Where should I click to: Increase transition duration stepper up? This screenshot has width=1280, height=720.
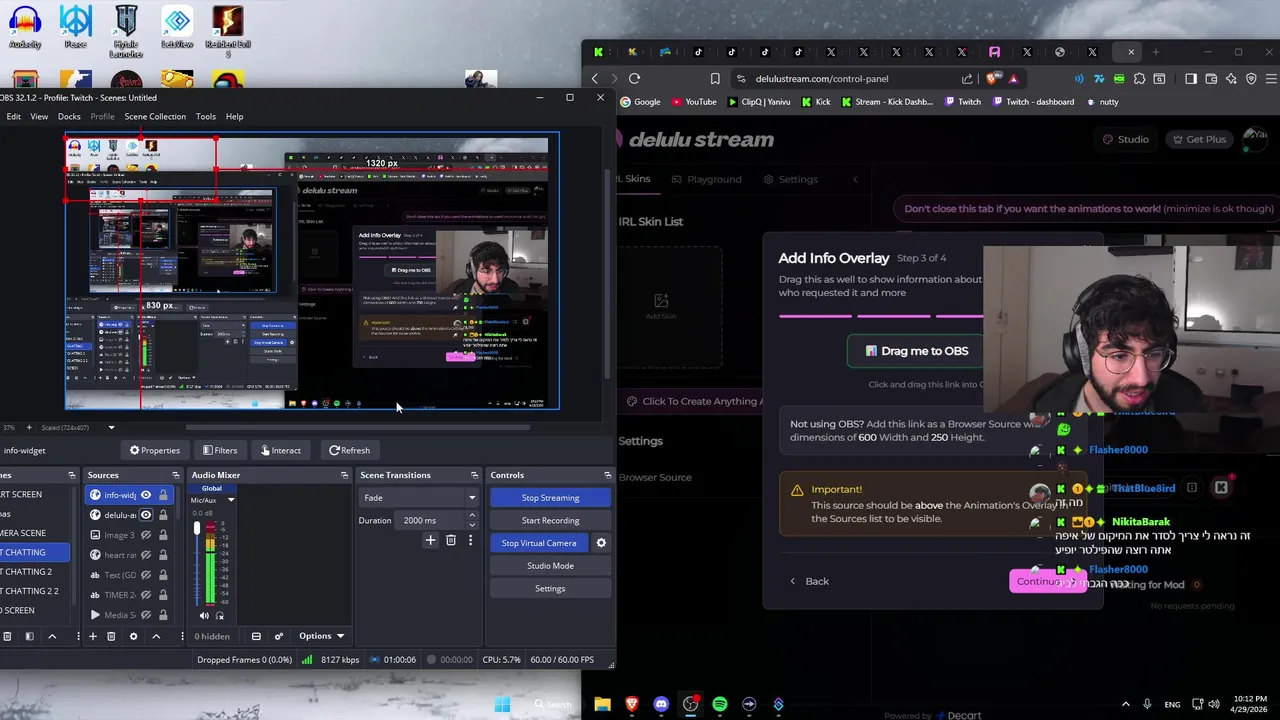(x=472, y=516)
